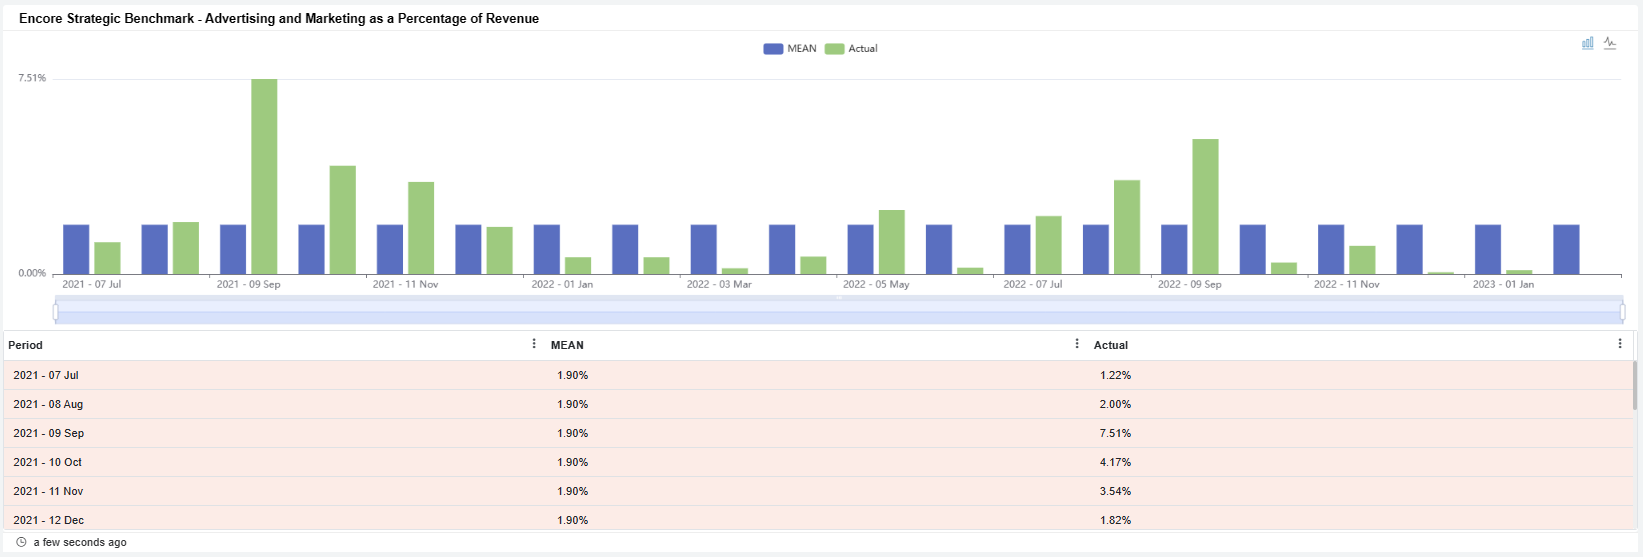Image resolution: width=1643 pixels, height=557 pixels.
Task: Toggle MEAN series in chart legend
Action: pyautogui.click(x=790, y=48)
